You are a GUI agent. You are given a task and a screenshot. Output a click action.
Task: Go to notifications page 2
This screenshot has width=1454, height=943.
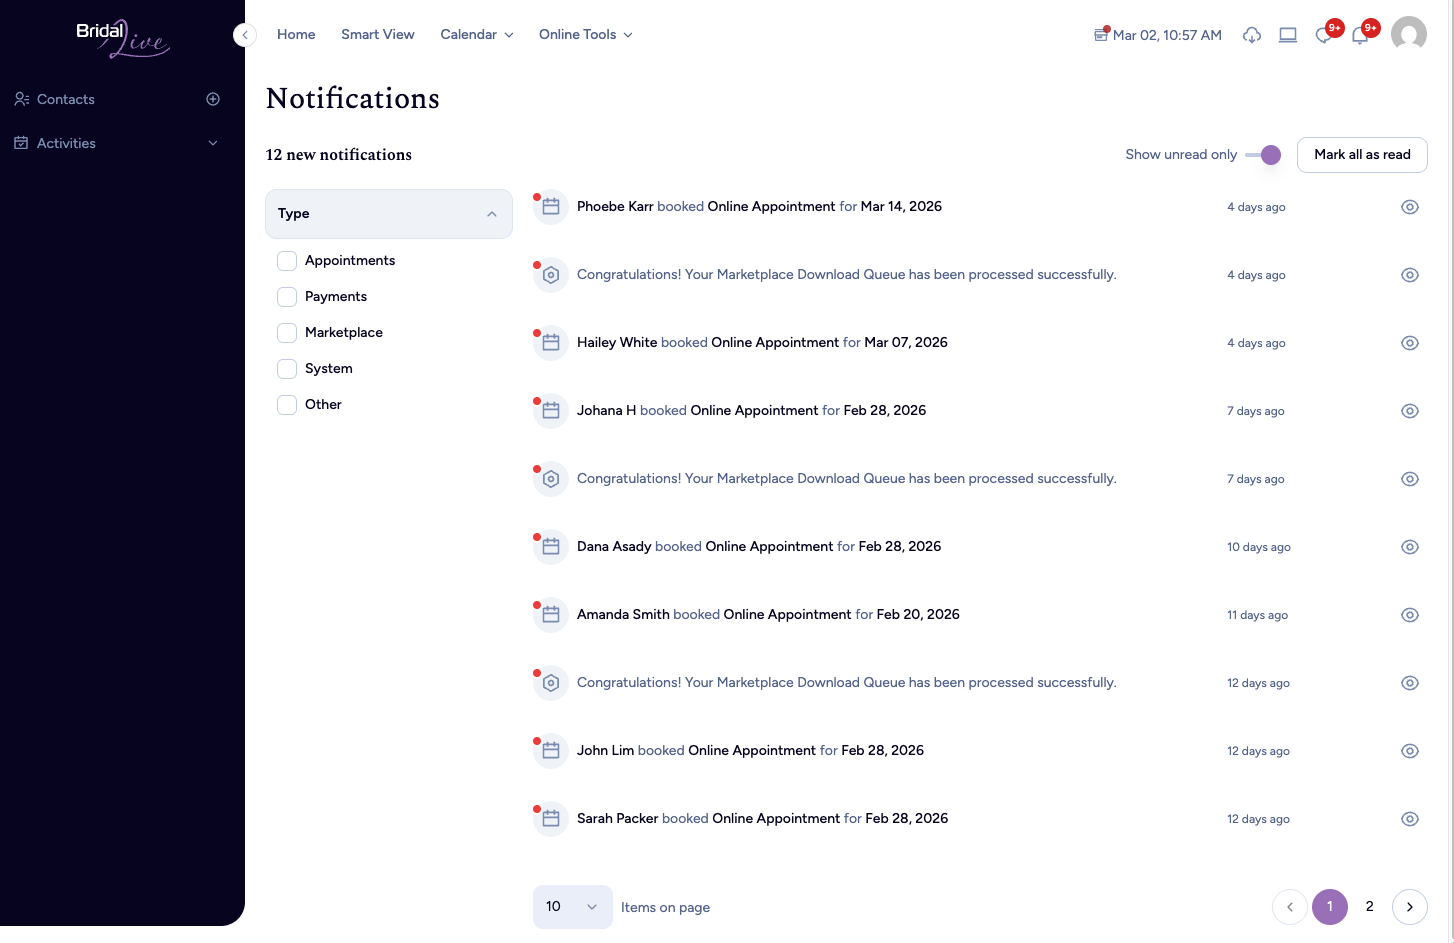click(1369, 907)
